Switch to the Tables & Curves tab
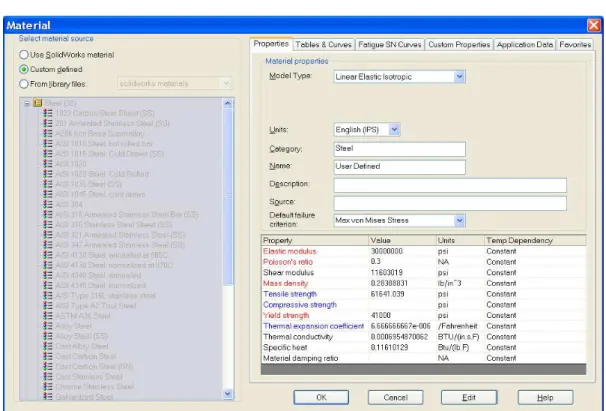The width and height of the screenshot is (606, 411). coord(323,45)
